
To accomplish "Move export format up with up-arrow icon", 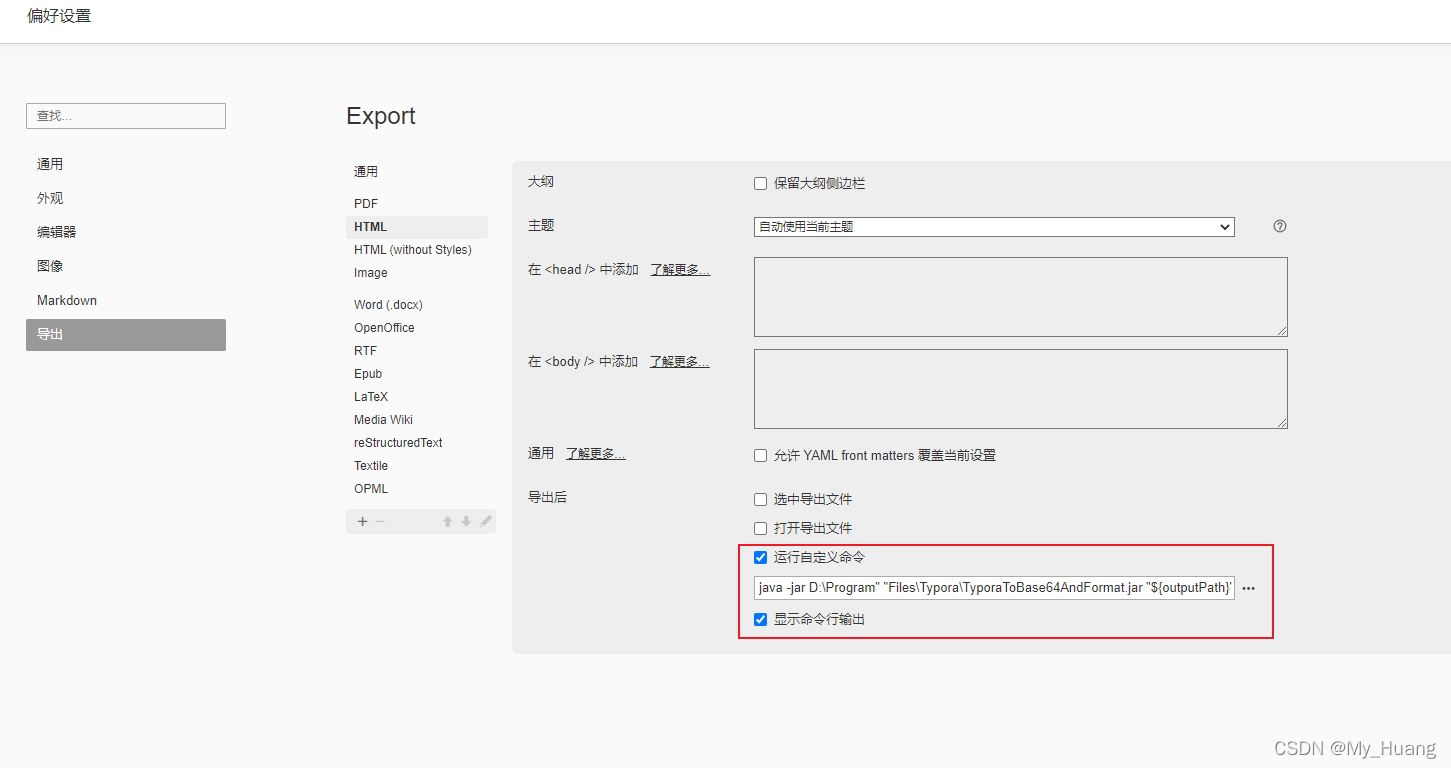I will 447,521.
